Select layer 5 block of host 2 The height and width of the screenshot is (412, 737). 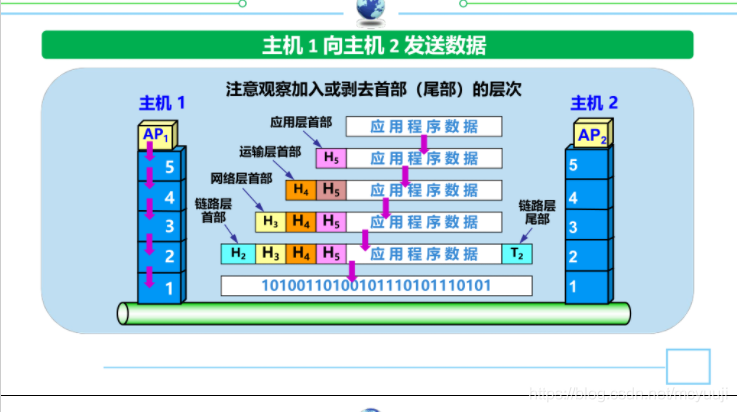point(589,163)
